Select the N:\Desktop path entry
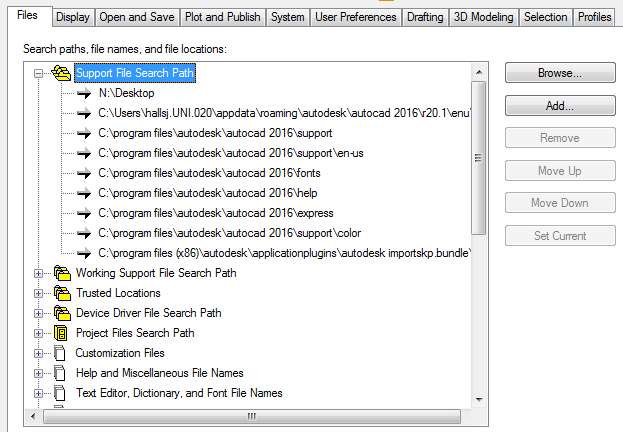Image resolution: width=623 pixels, height=432 pixels. (127, 93)
